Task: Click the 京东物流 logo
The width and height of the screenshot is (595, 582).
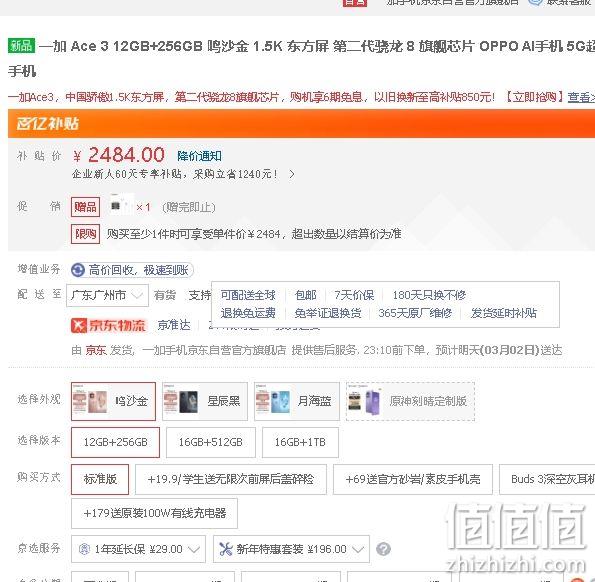Action: pos(109,326)
